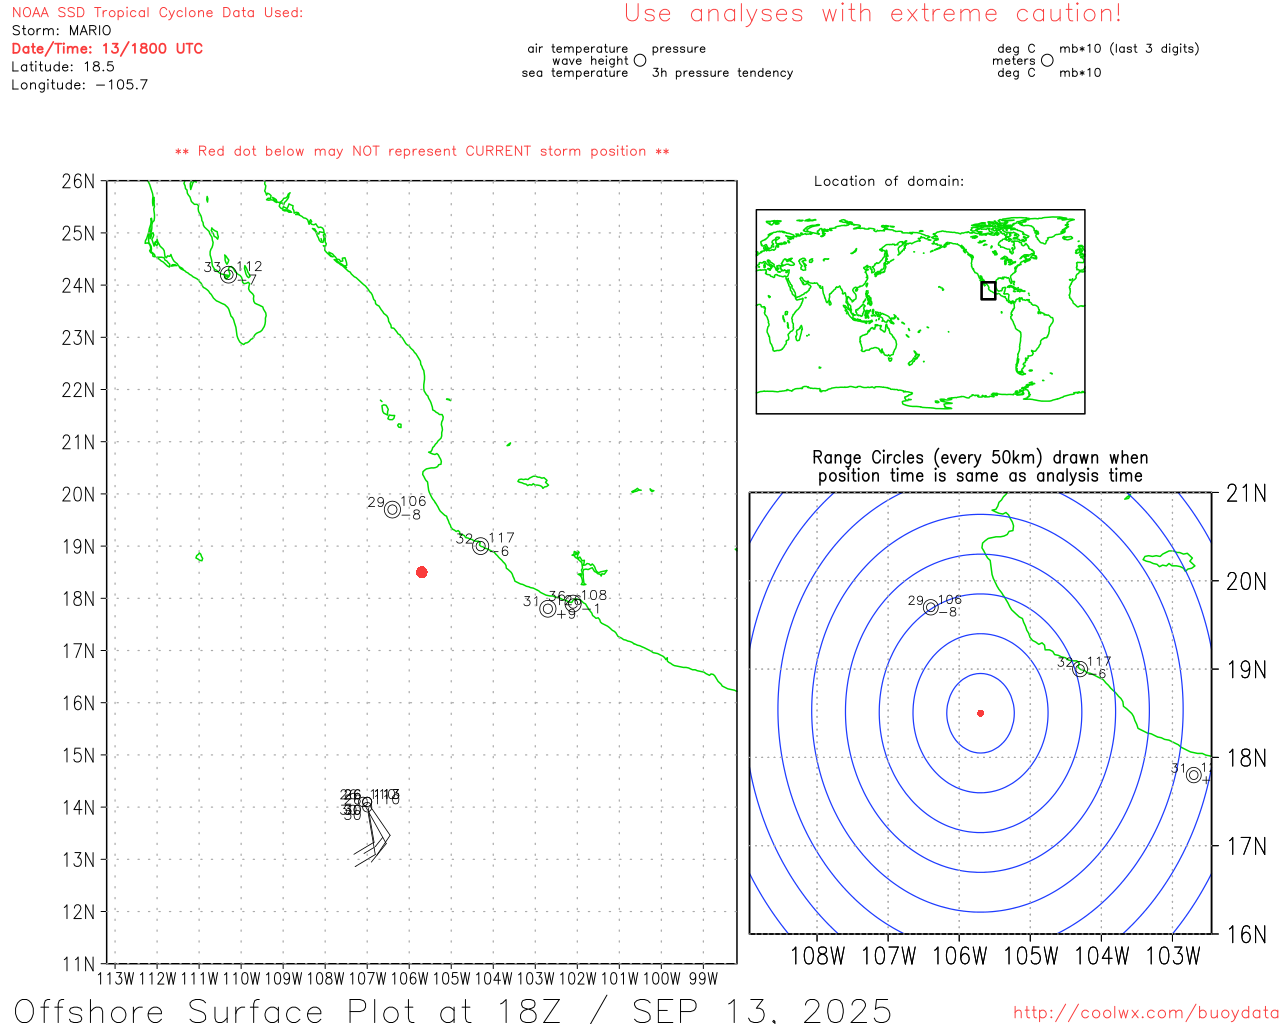Click the 26N latitude axis label

[78, 182]
